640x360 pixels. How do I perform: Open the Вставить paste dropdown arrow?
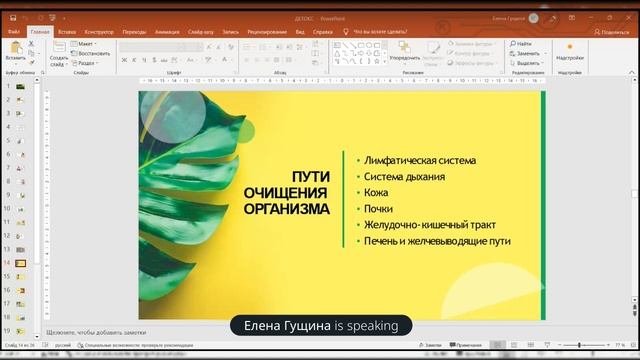[x=16, y=64]
